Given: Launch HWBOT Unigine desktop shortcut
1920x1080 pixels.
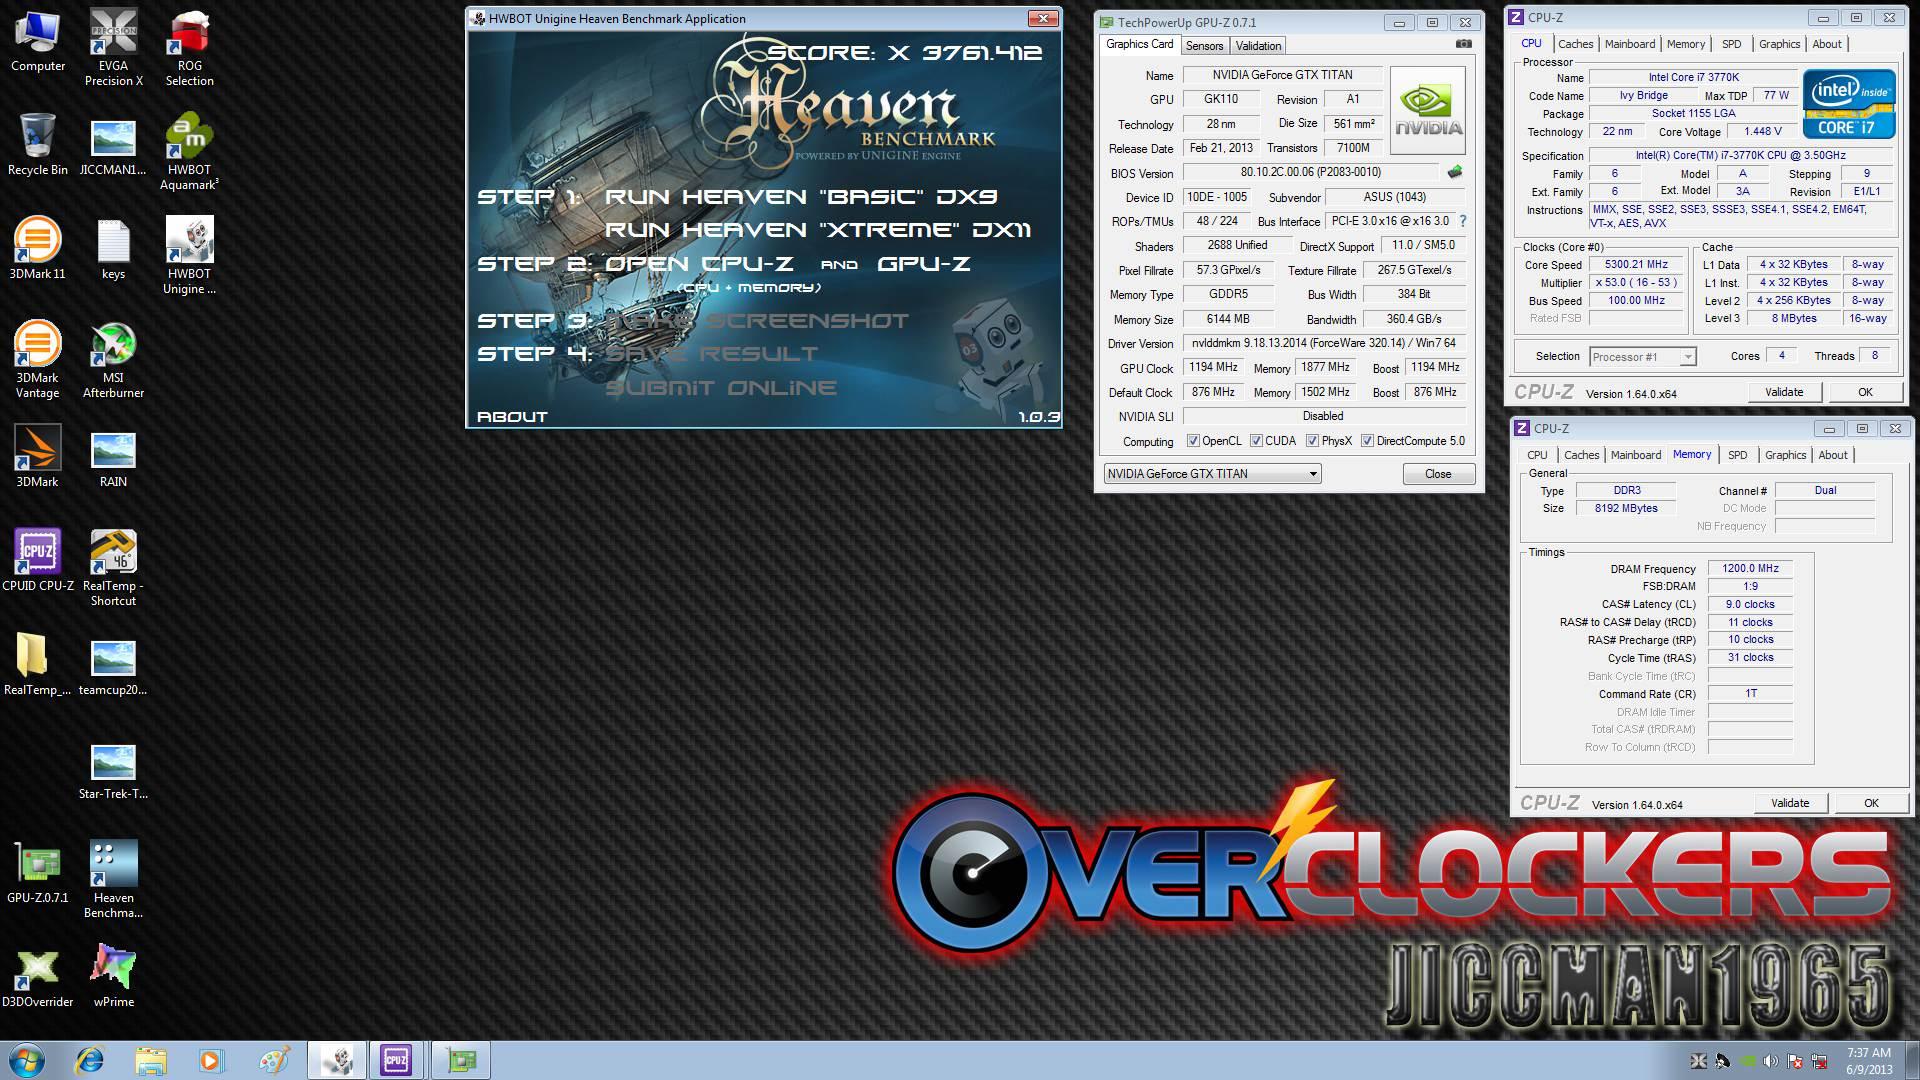Looking at the screenshot, I should click(189, 256).
